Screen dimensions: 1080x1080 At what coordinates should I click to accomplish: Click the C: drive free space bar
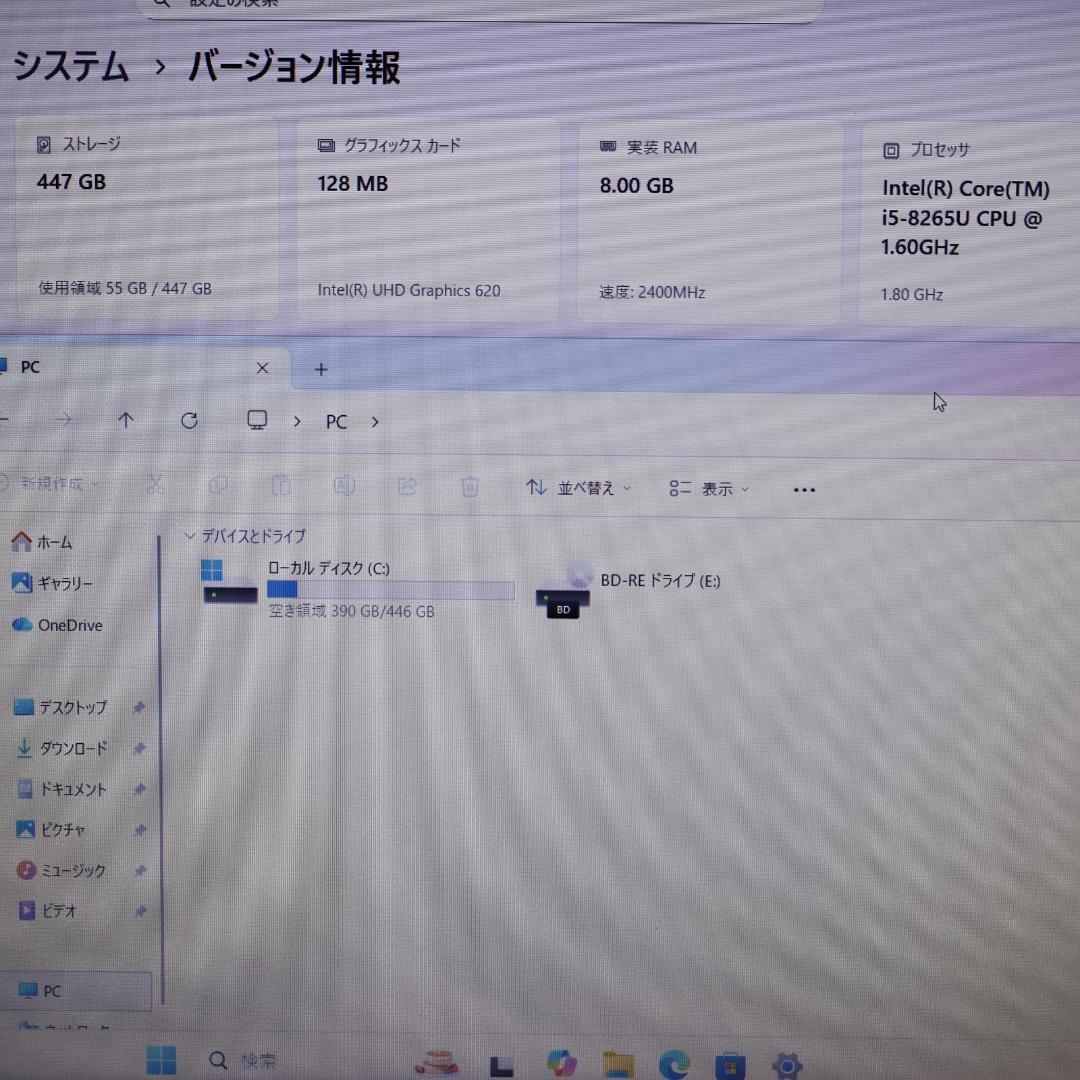click(x=390, y=590)
